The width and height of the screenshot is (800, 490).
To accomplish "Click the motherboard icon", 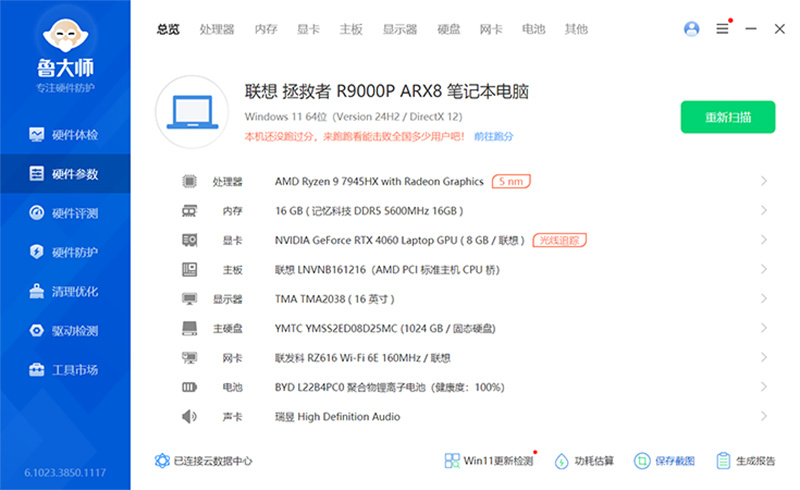I will 190,270.
